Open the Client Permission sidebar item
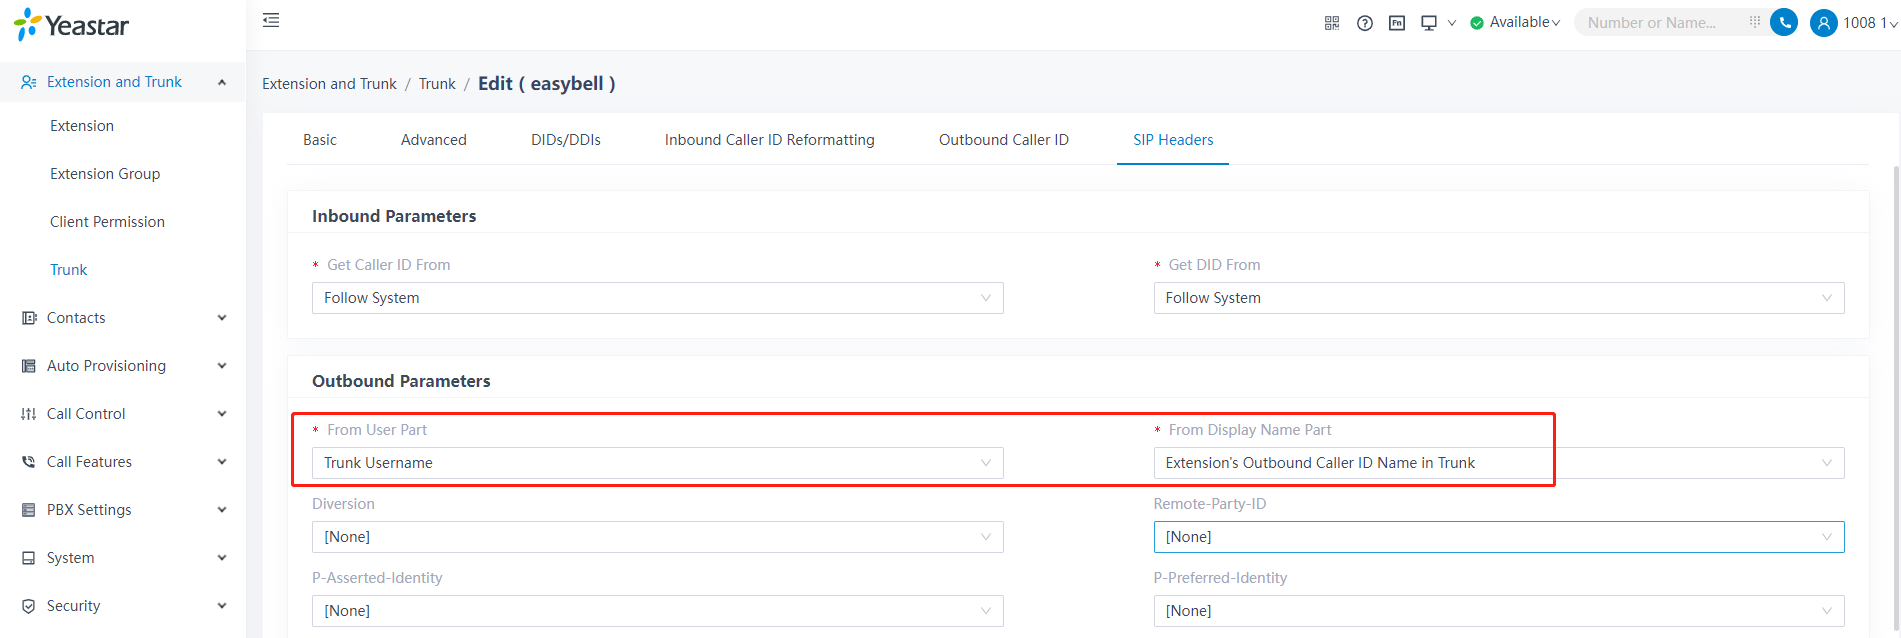This screenshot has width=1901, height=638. tap(107, 222)
